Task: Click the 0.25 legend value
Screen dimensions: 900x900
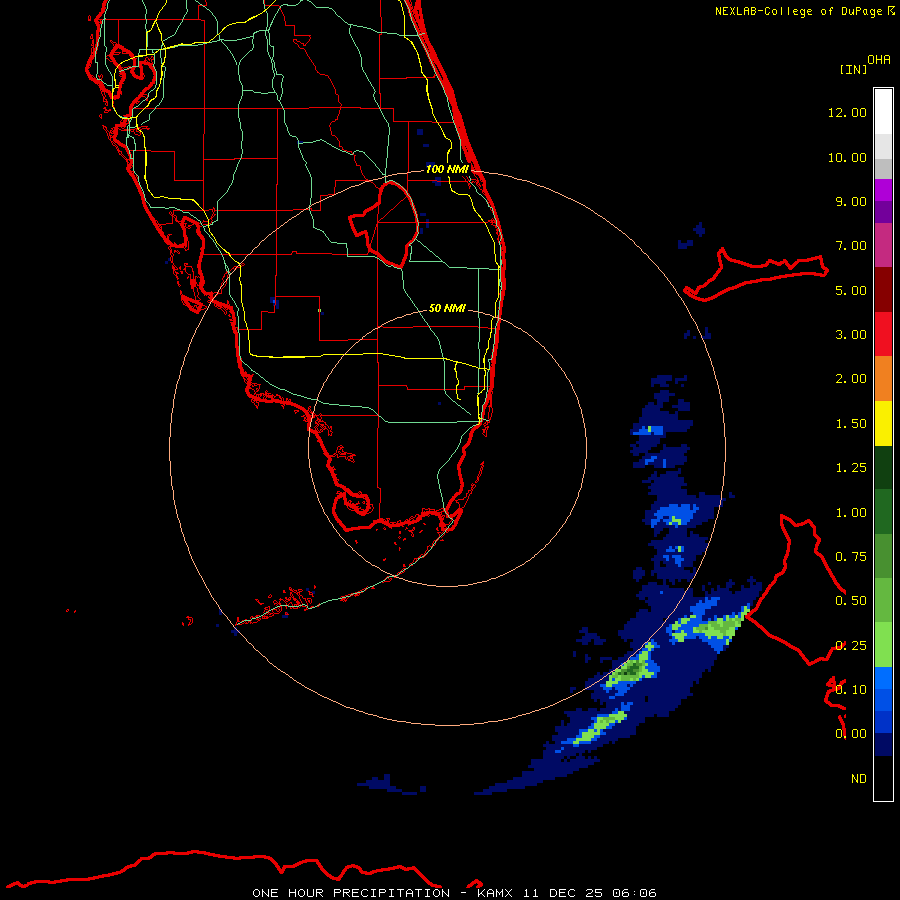Action: [x=851, y=646]
